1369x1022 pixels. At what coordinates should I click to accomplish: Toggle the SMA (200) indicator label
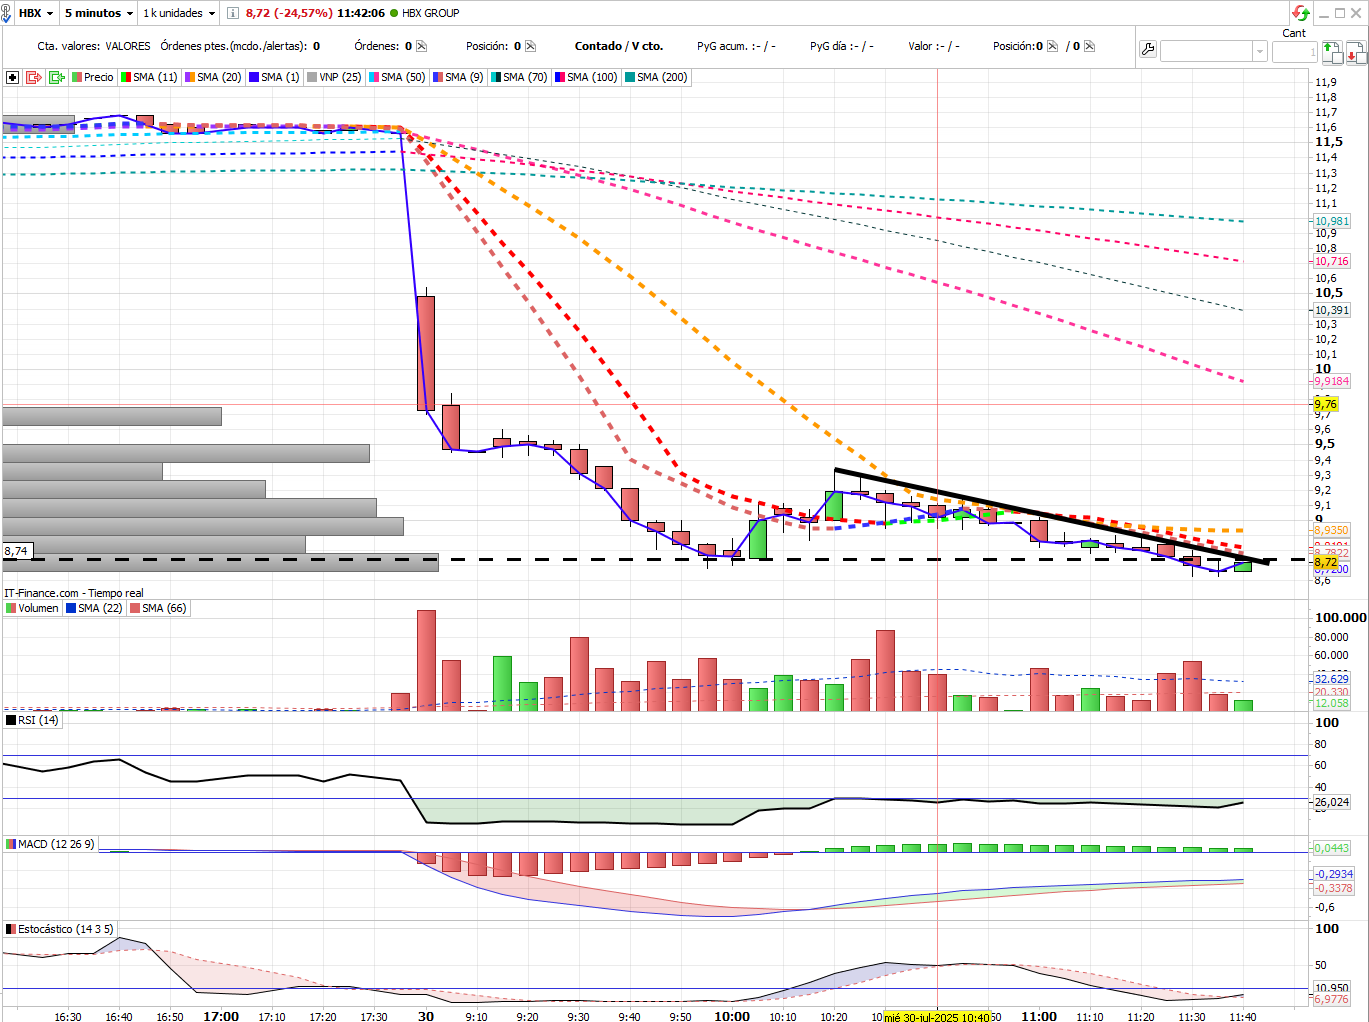coord(656,77)
